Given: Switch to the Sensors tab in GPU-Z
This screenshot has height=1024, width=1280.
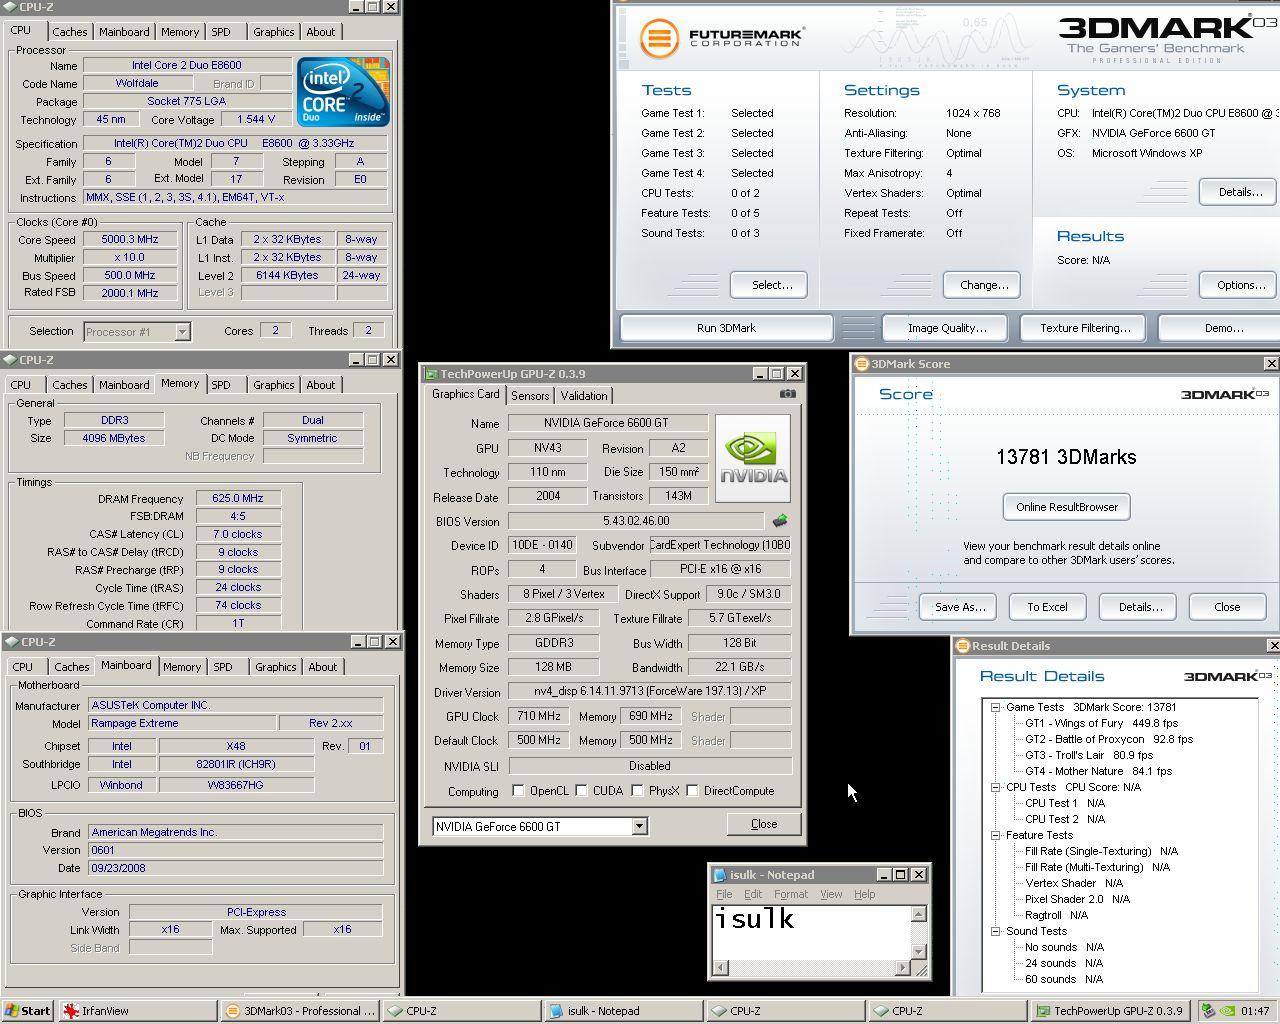Looking at the screenshot, I should [530, 396].
